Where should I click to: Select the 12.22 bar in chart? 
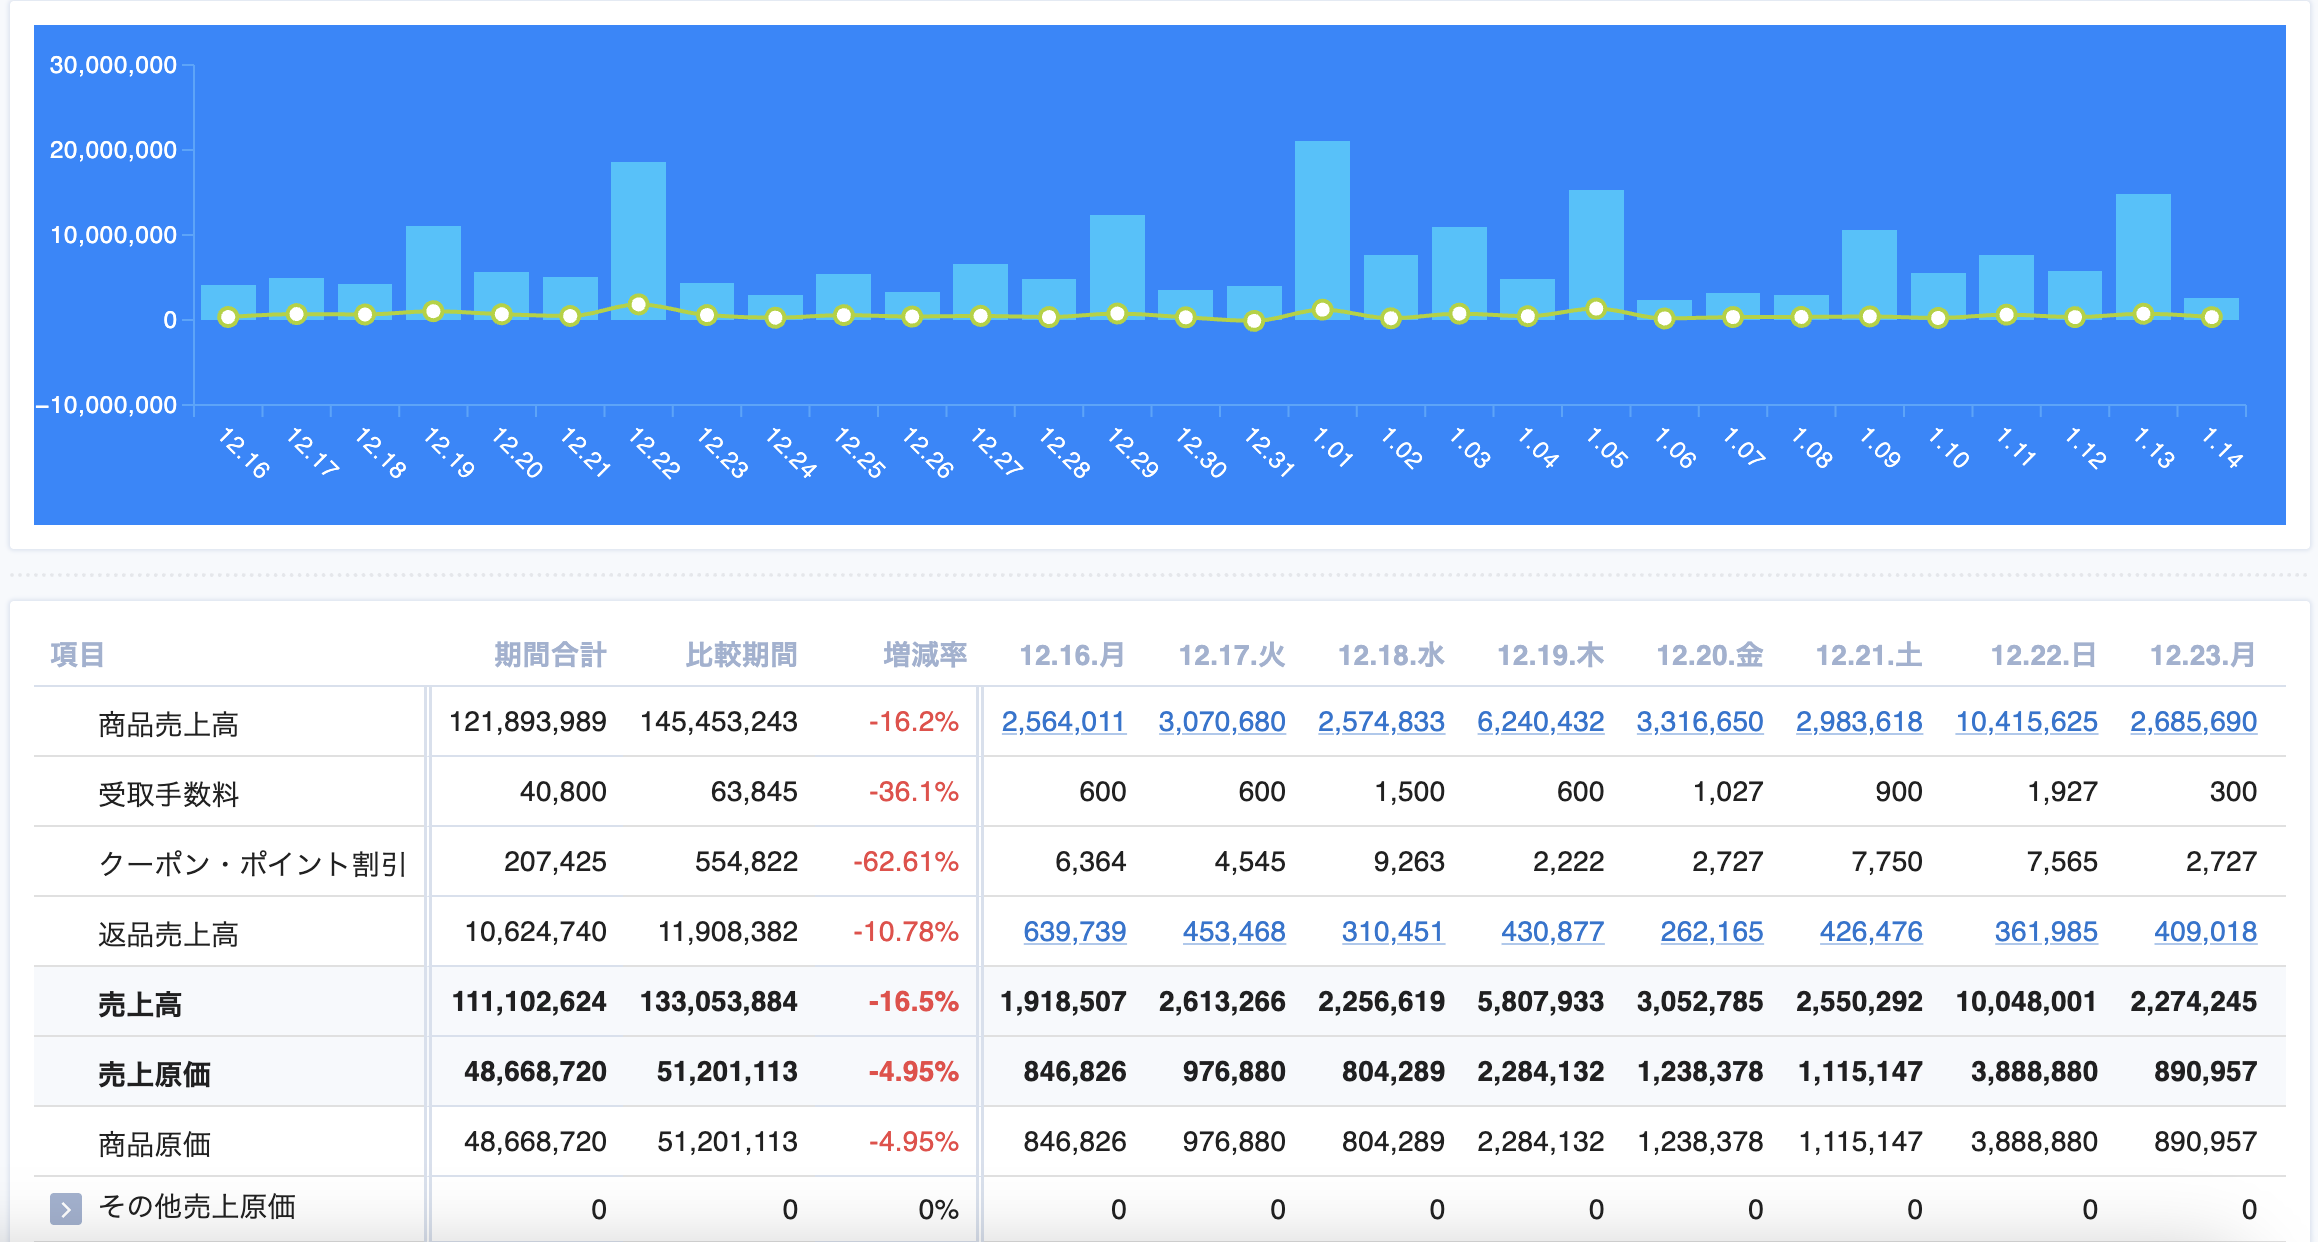638,241
